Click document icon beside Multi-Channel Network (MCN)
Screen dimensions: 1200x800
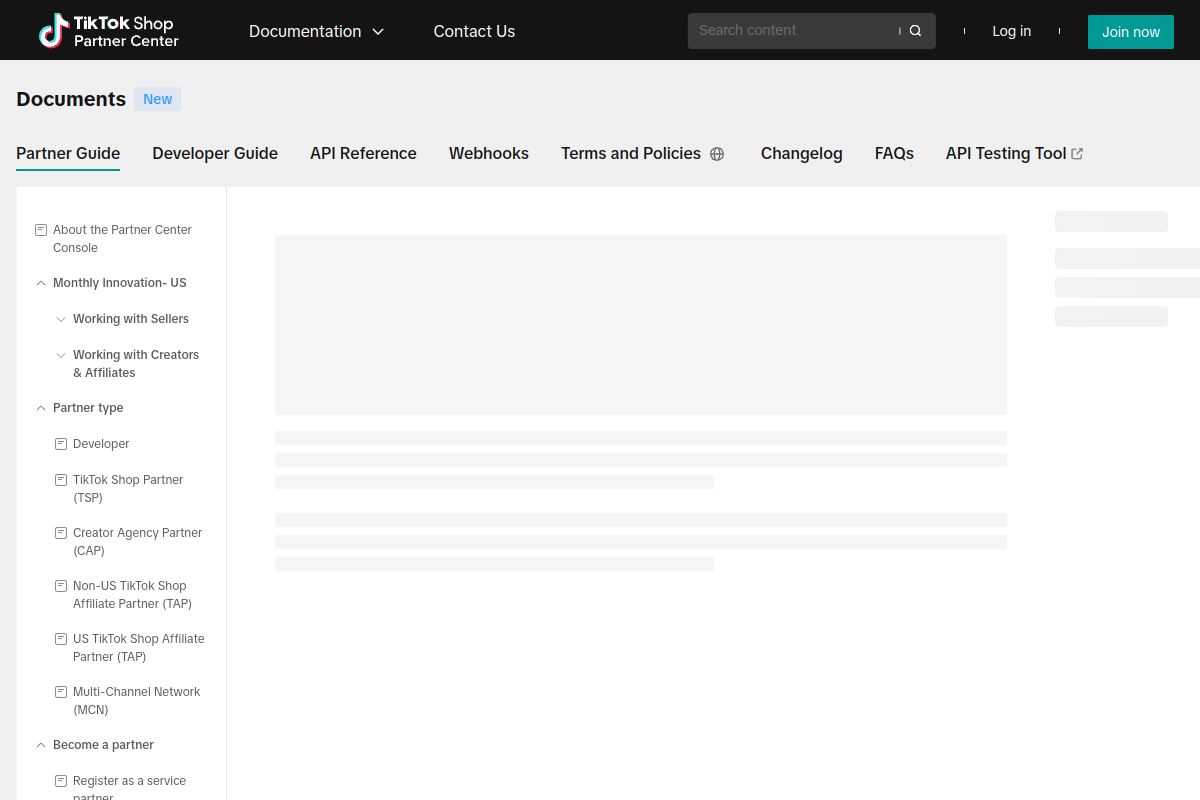pos(61,692)
